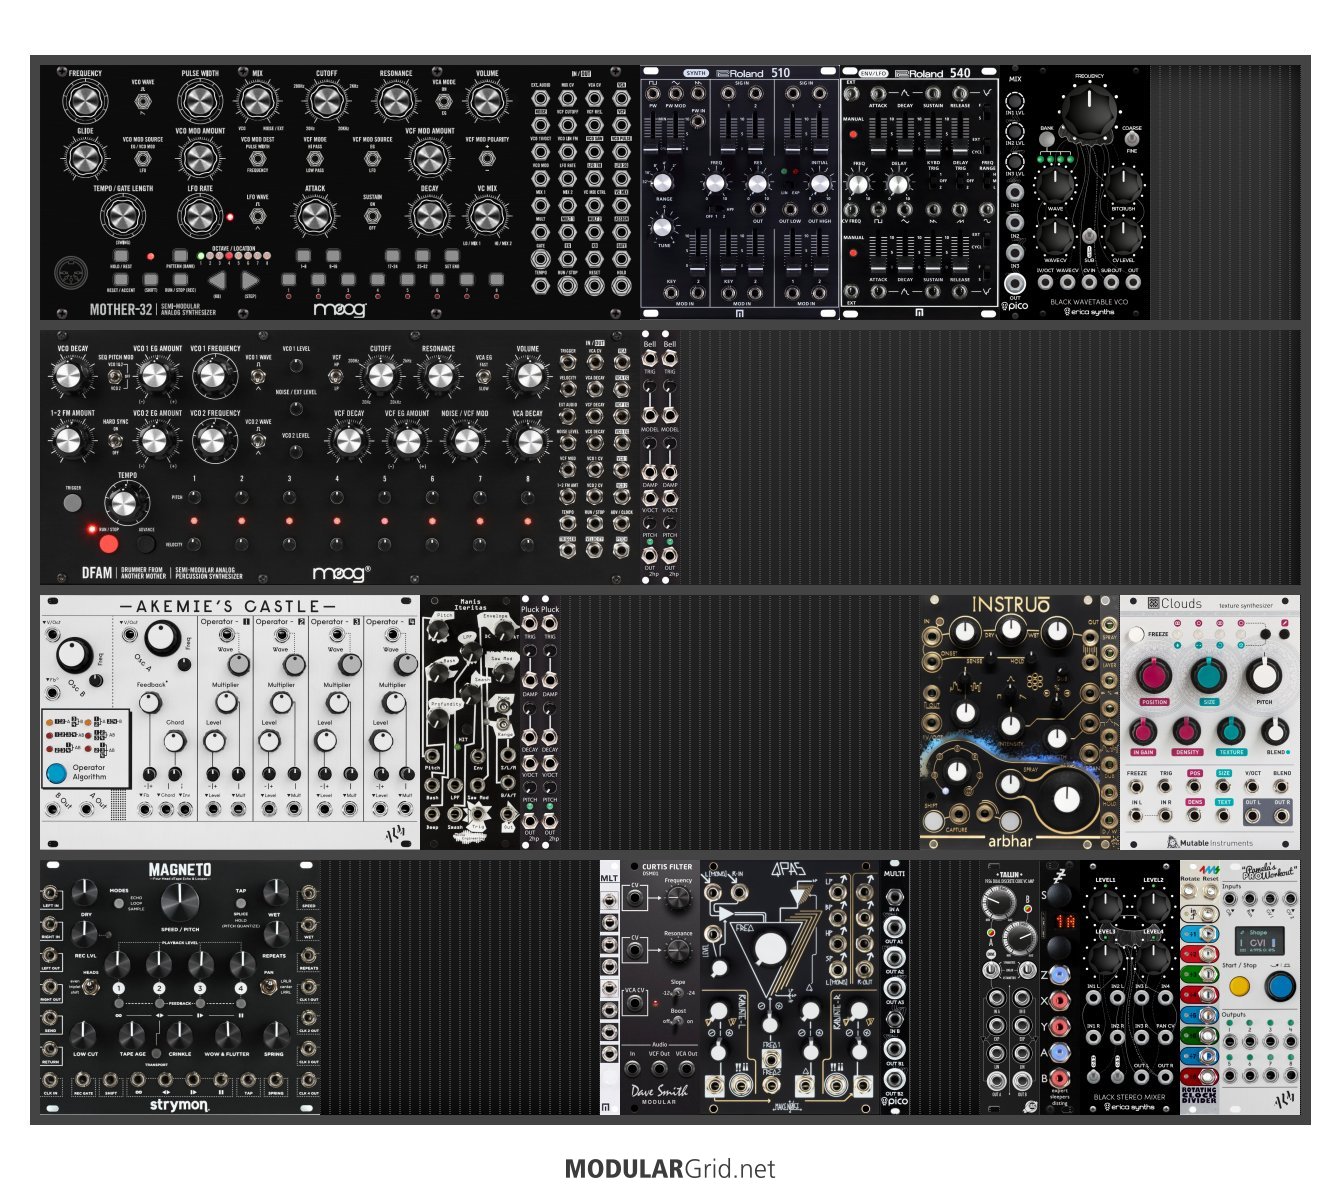This screenshot has height=1190, width=1341.
Task: Click the Moog logo on the DFAM panel
Action: tap(342, 573)
